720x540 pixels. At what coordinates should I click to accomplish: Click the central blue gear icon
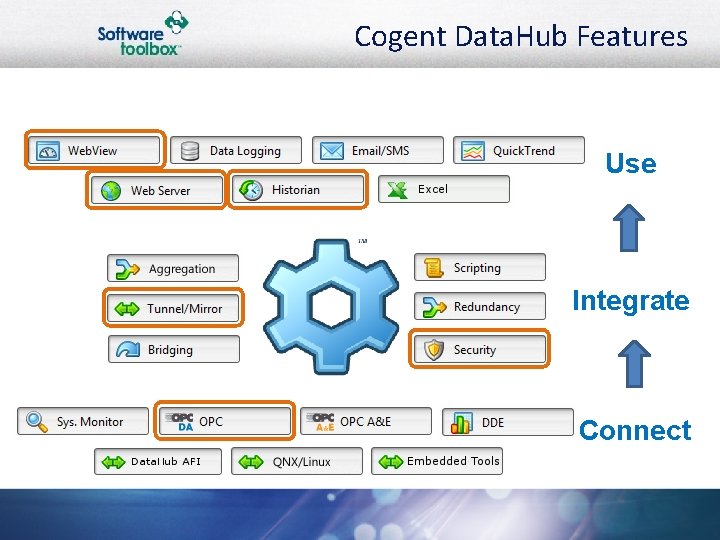coord(331,306)
